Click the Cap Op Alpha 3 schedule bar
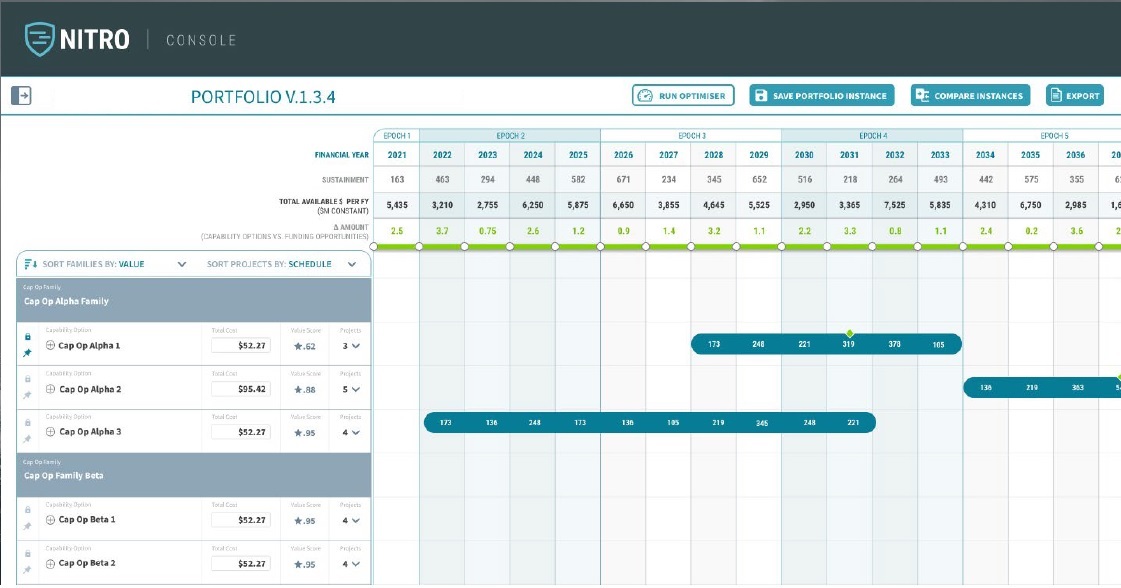1121x588 pixels. click(650, 423)
